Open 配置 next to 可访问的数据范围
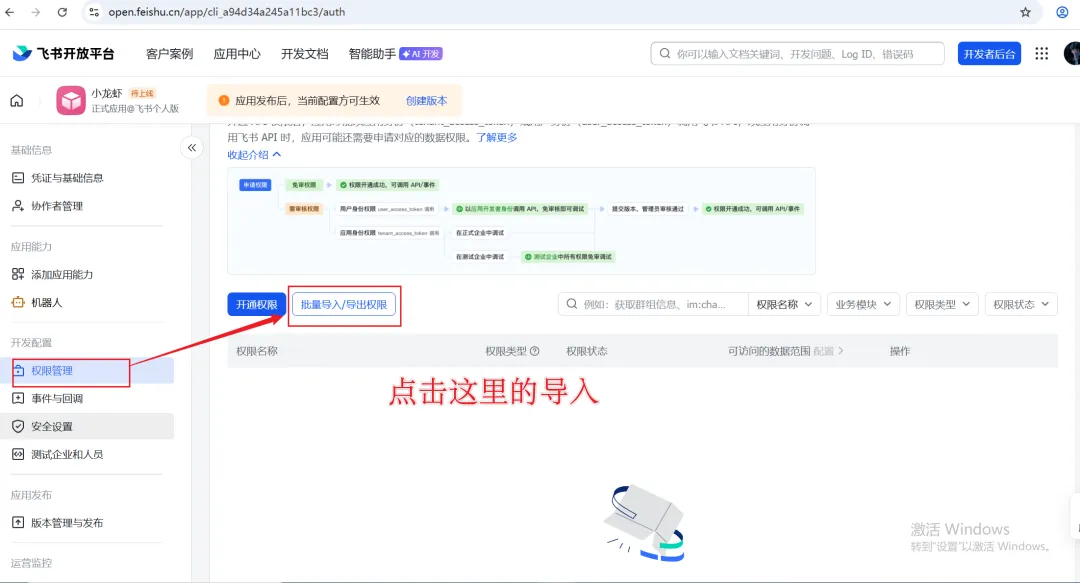1080x583 pixels. tap(828, 351)
